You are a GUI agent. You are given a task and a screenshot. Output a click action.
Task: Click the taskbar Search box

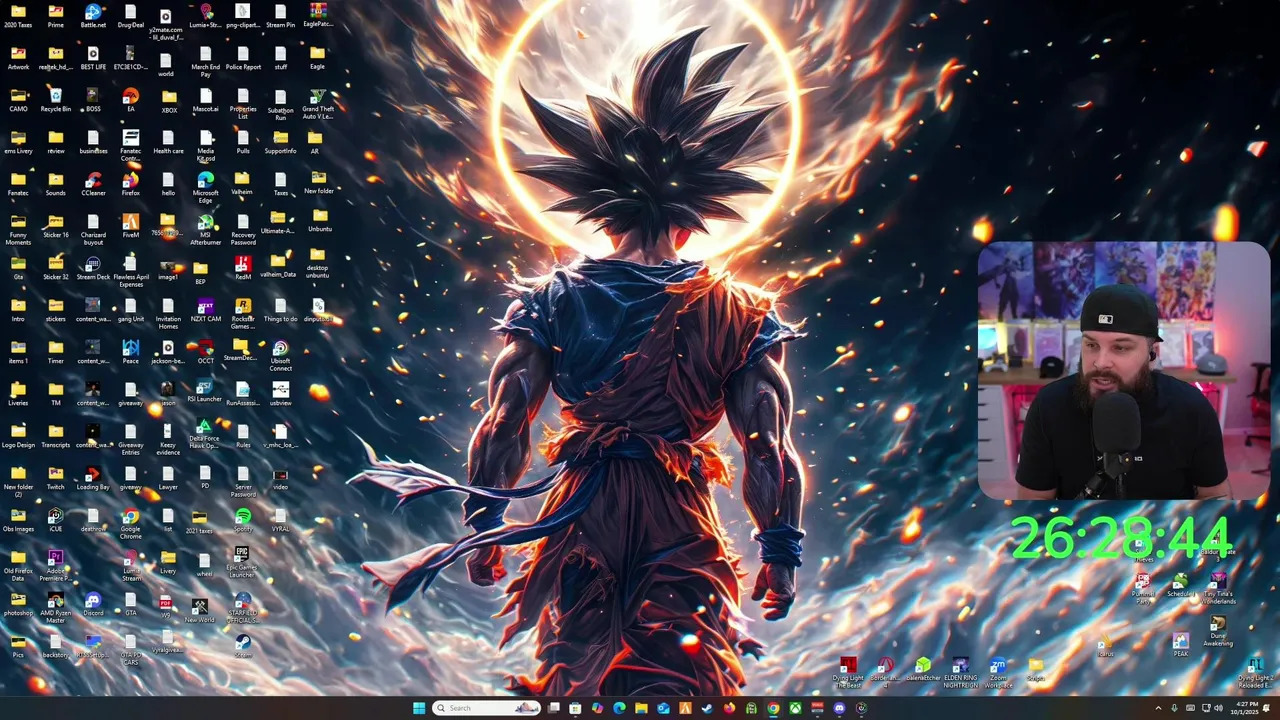coord(487,708)
